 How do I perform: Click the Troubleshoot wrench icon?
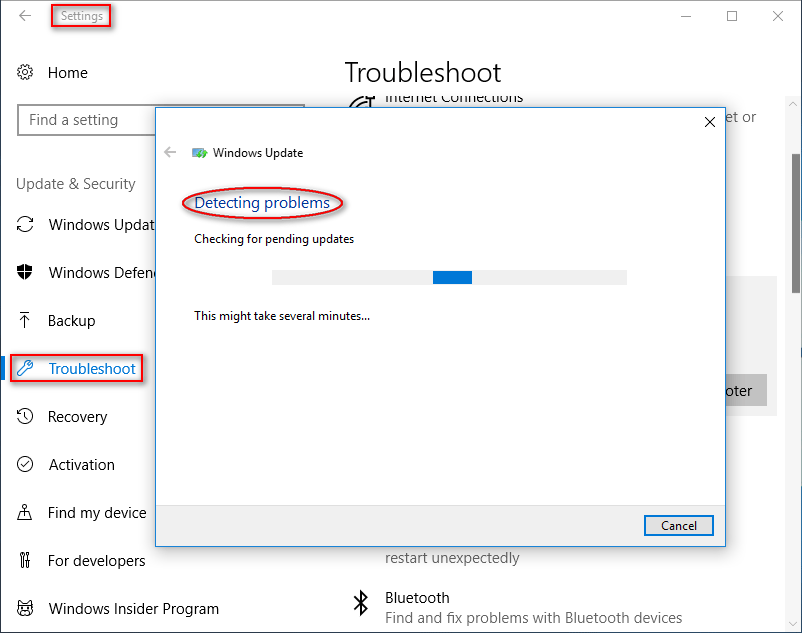click(25, 368)
